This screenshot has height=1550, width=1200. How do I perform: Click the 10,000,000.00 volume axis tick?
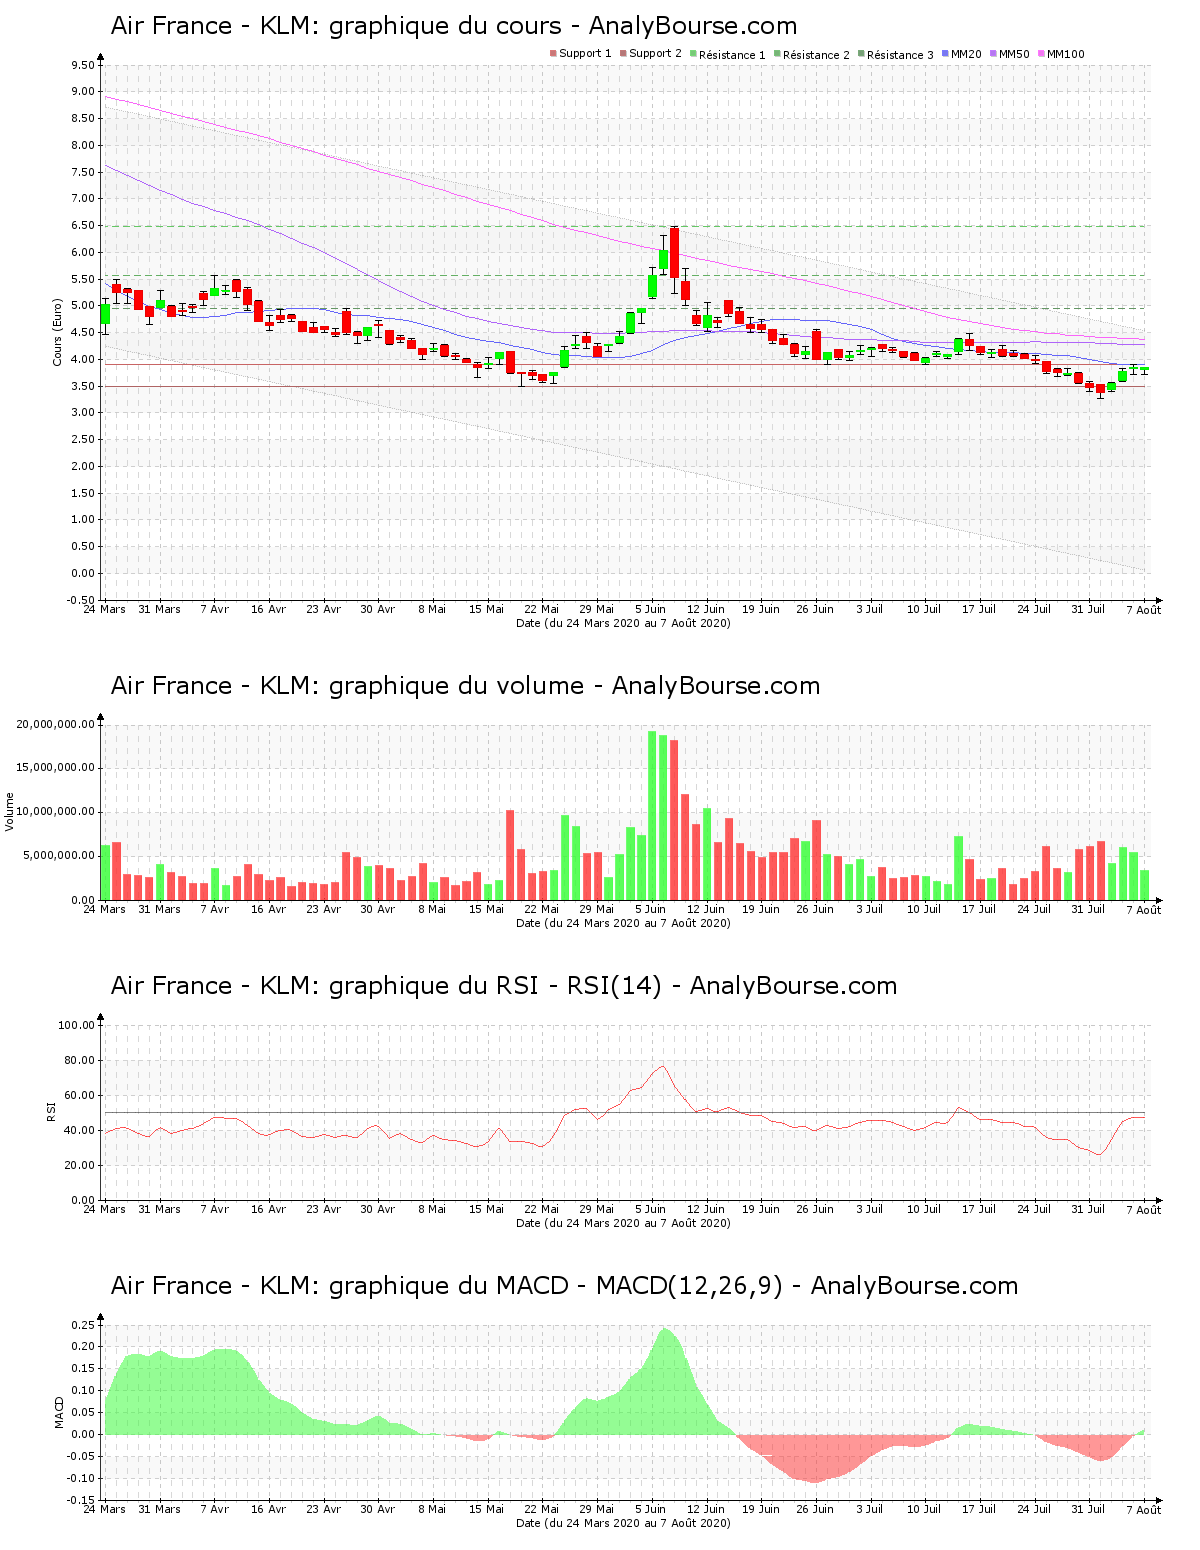point(56,812)
